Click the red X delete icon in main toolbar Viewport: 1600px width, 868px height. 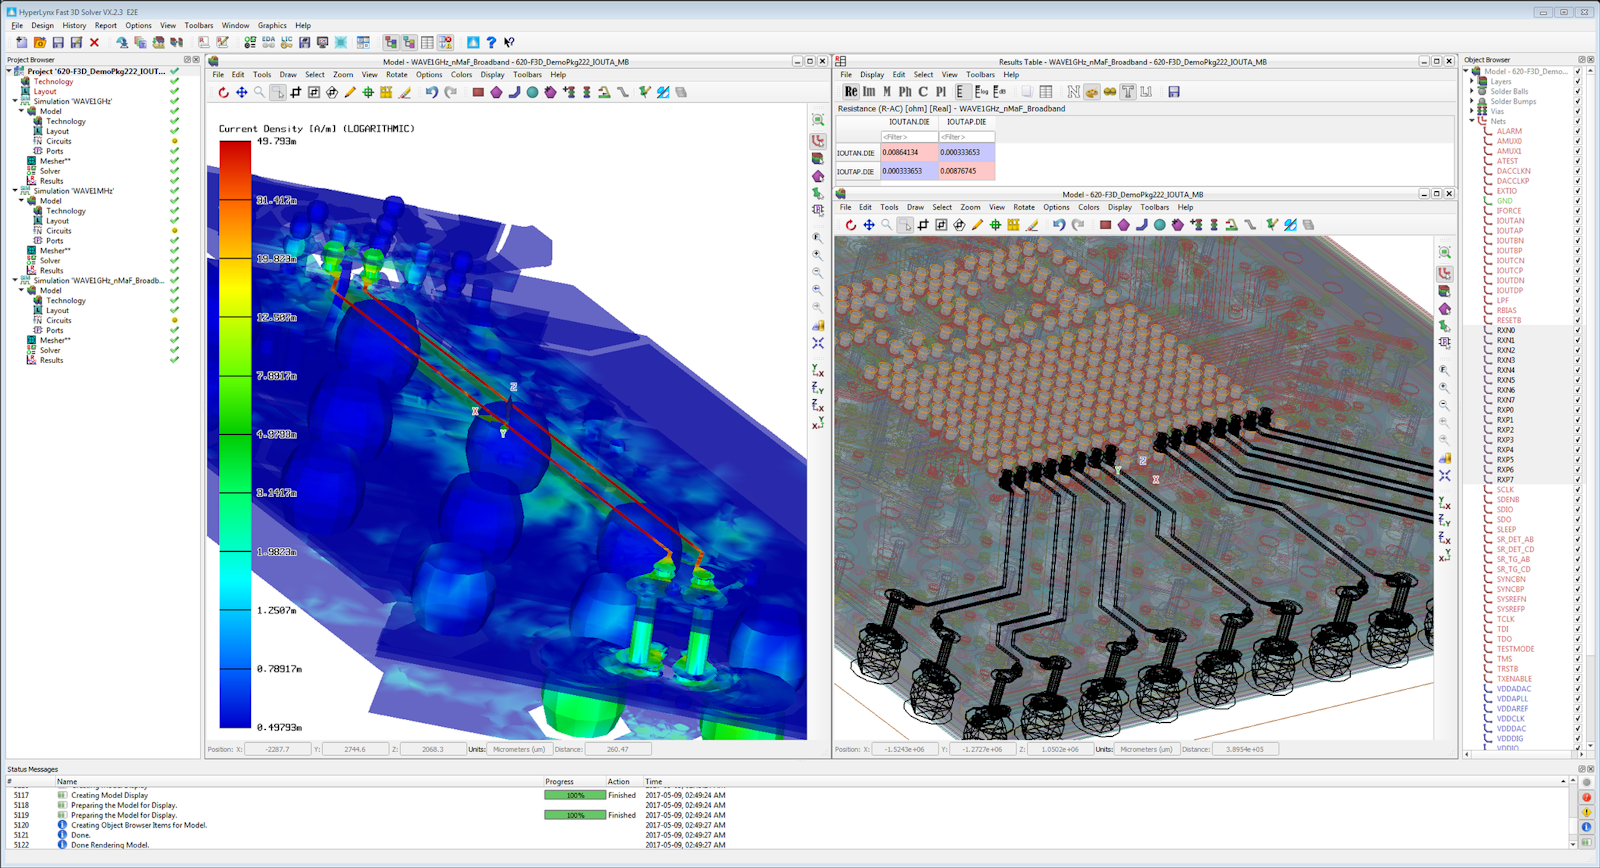click(95, 42)
